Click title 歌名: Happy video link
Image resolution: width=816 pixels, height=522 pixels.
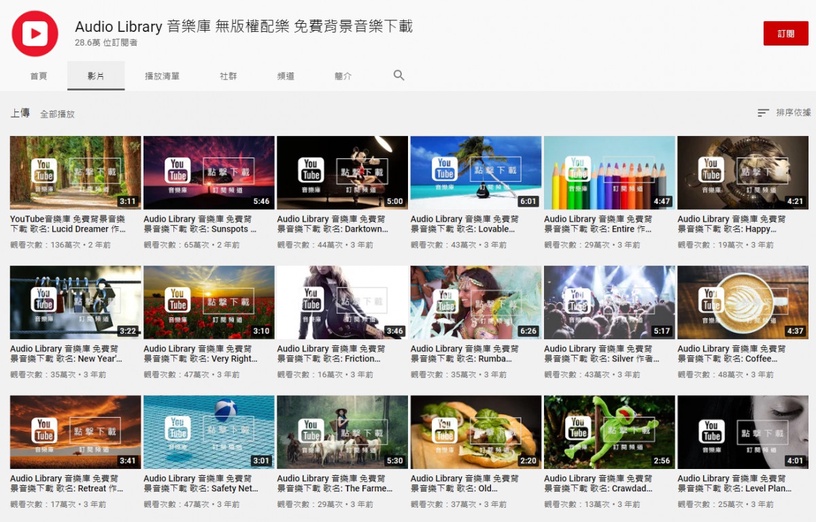click(x=731, y=224)
